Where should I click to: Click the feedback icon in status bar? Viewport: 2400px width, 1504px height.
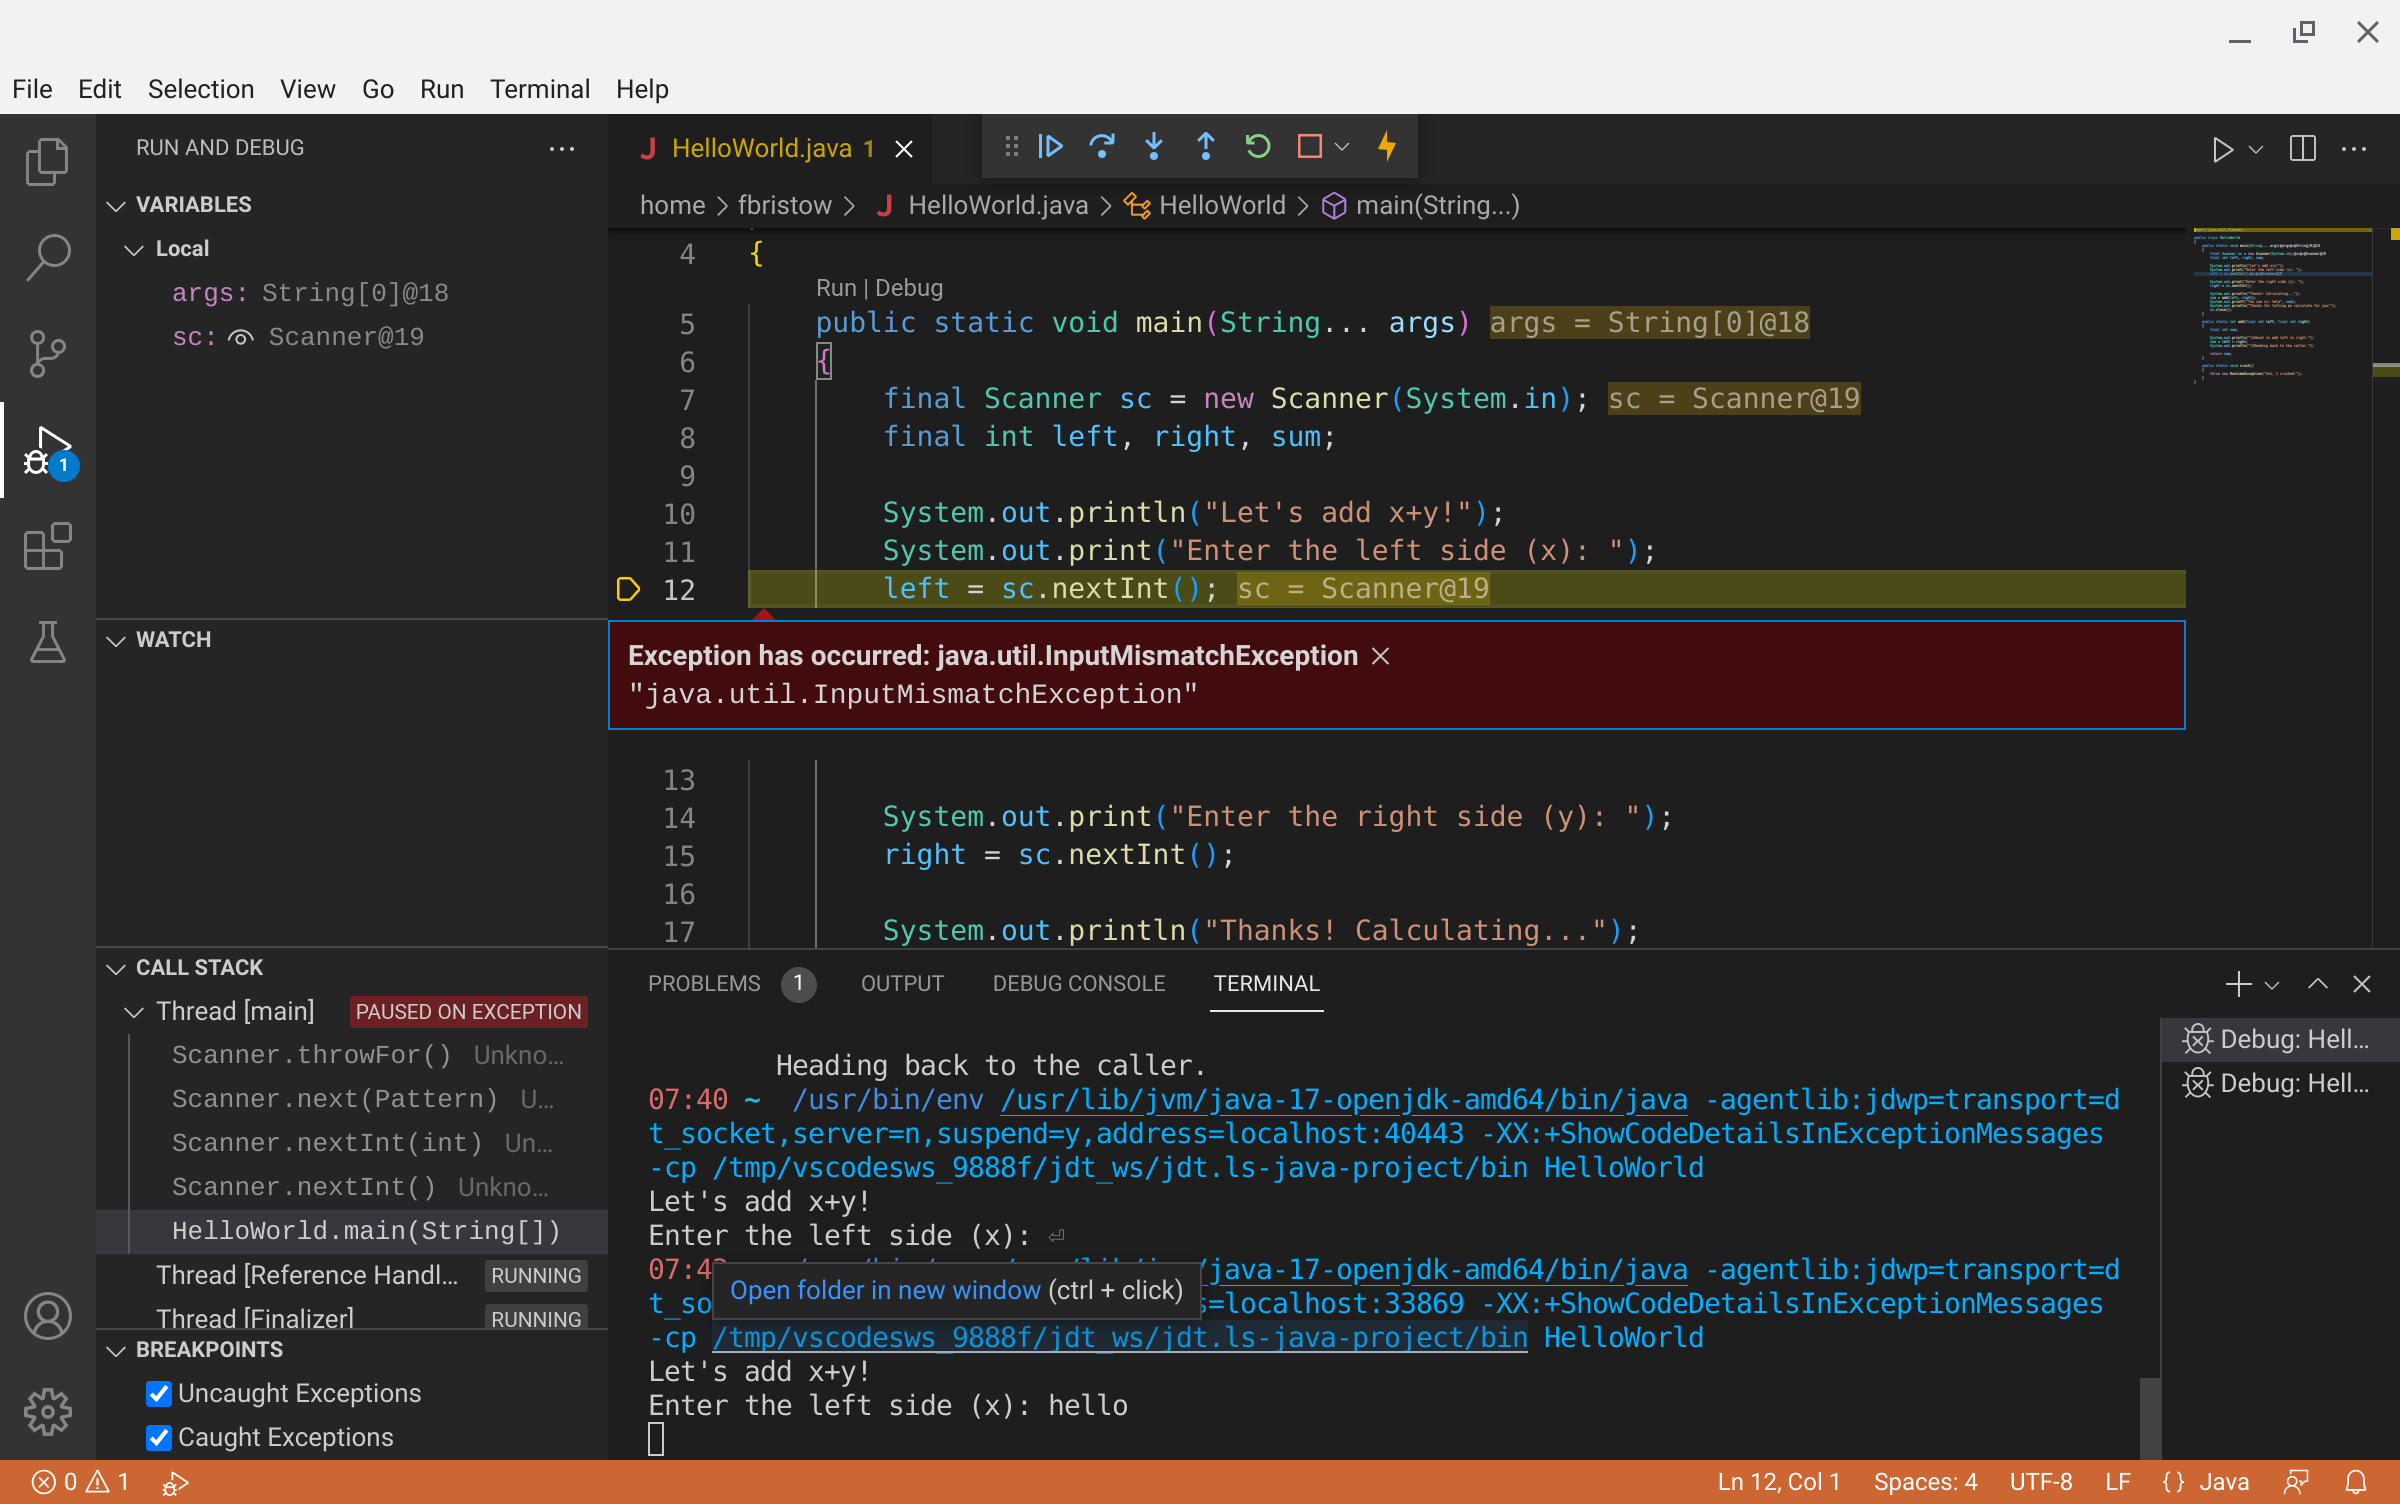pyautogui.click(x=2296, y=1482)
